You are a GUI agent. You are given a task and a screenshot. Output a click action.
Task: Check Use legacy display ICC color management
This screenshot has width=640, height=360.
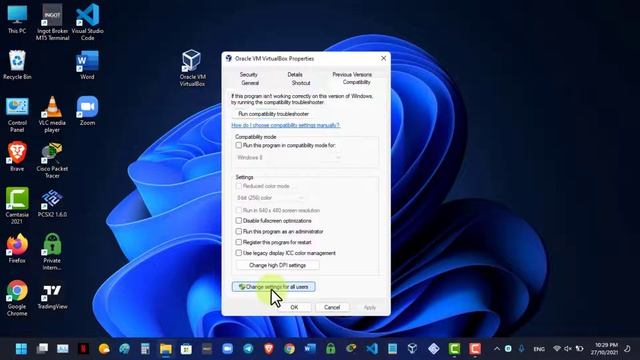[239, 253]
